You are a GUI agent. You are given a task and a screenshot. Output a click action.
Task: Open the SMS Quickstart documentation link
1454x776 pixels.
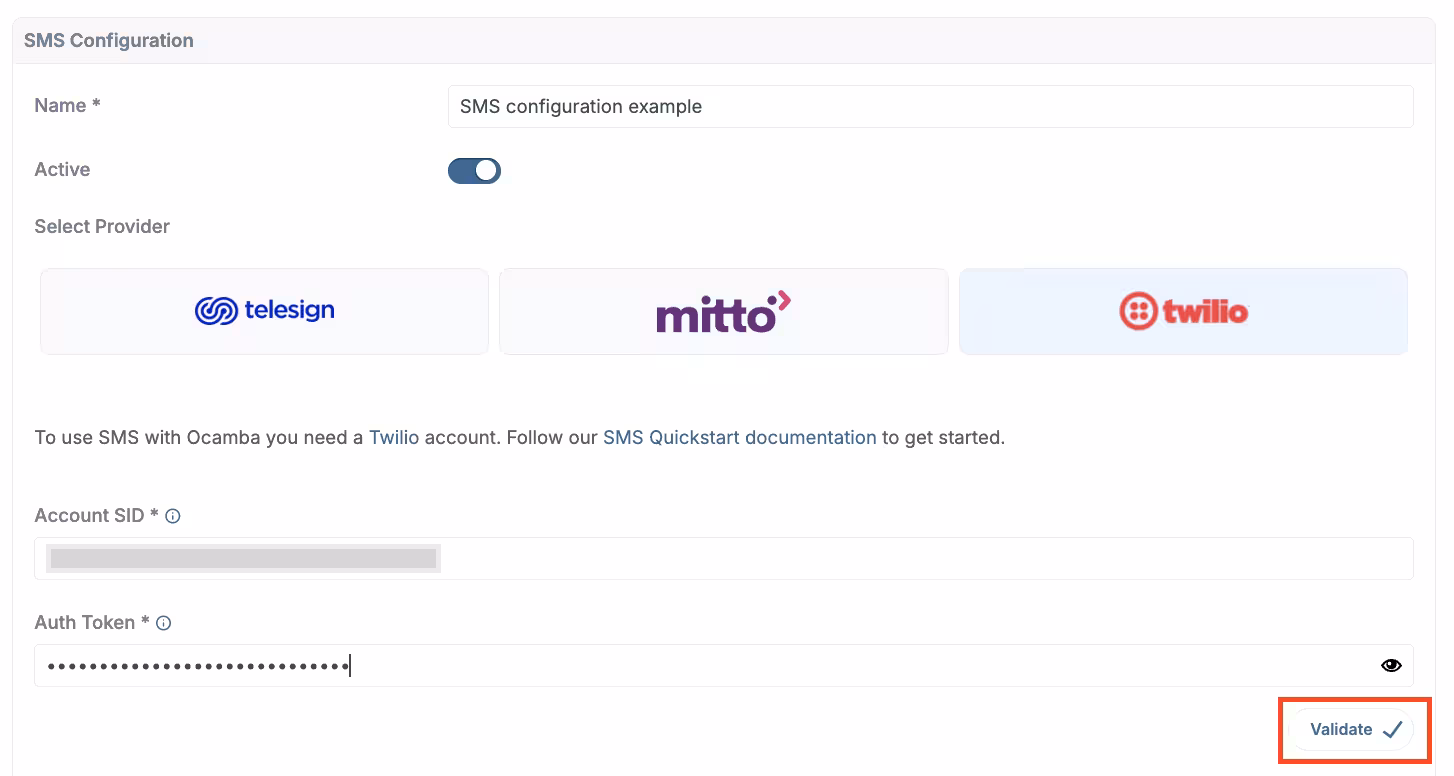click(739, 437)
